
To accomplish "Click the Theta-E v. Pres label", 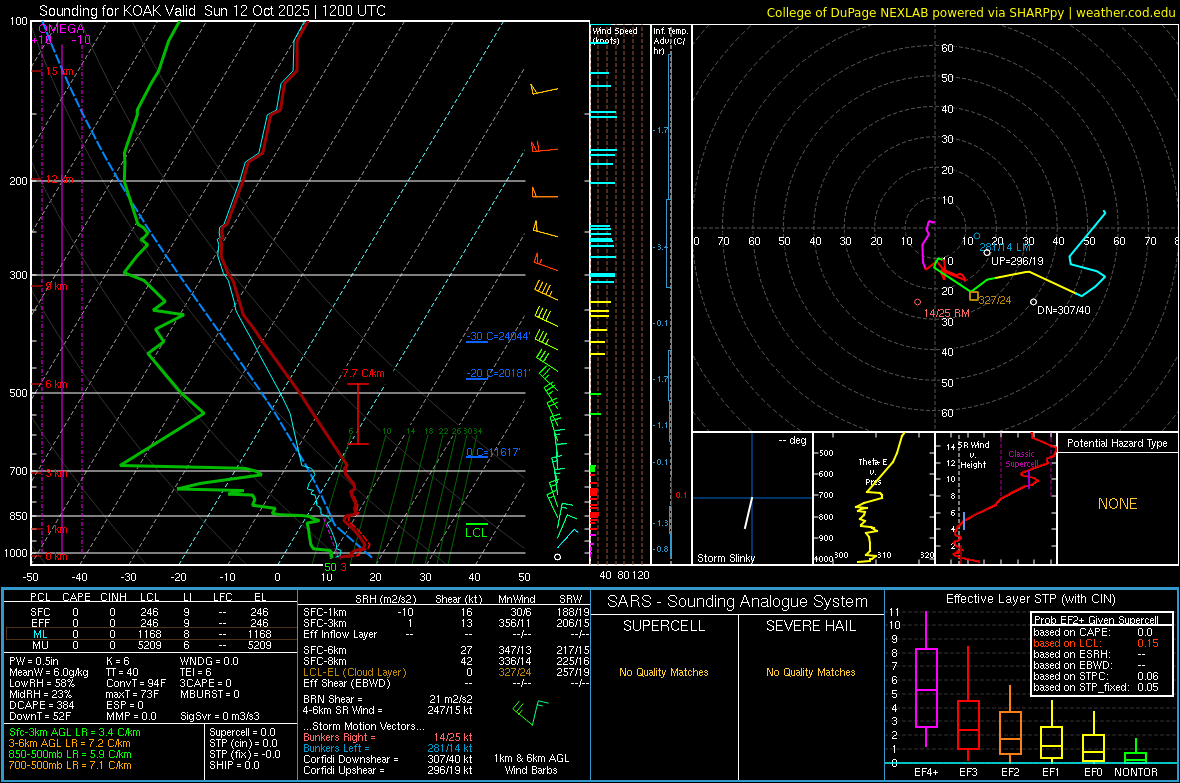I will point(872,472).
